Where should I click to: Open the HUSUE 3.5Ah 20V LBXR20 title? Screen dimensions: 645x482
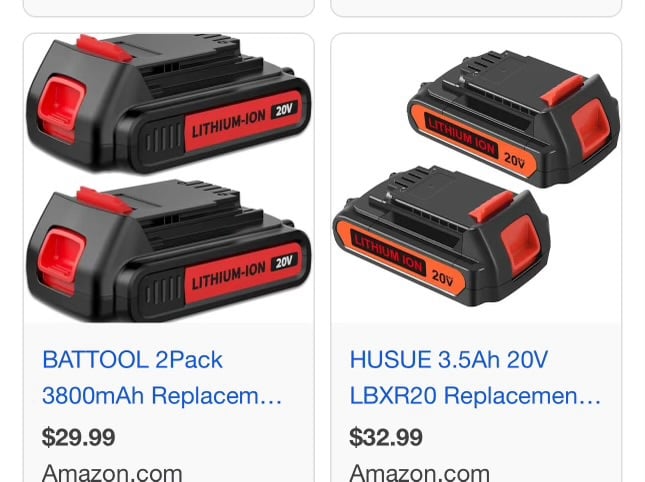coord(475,378)
